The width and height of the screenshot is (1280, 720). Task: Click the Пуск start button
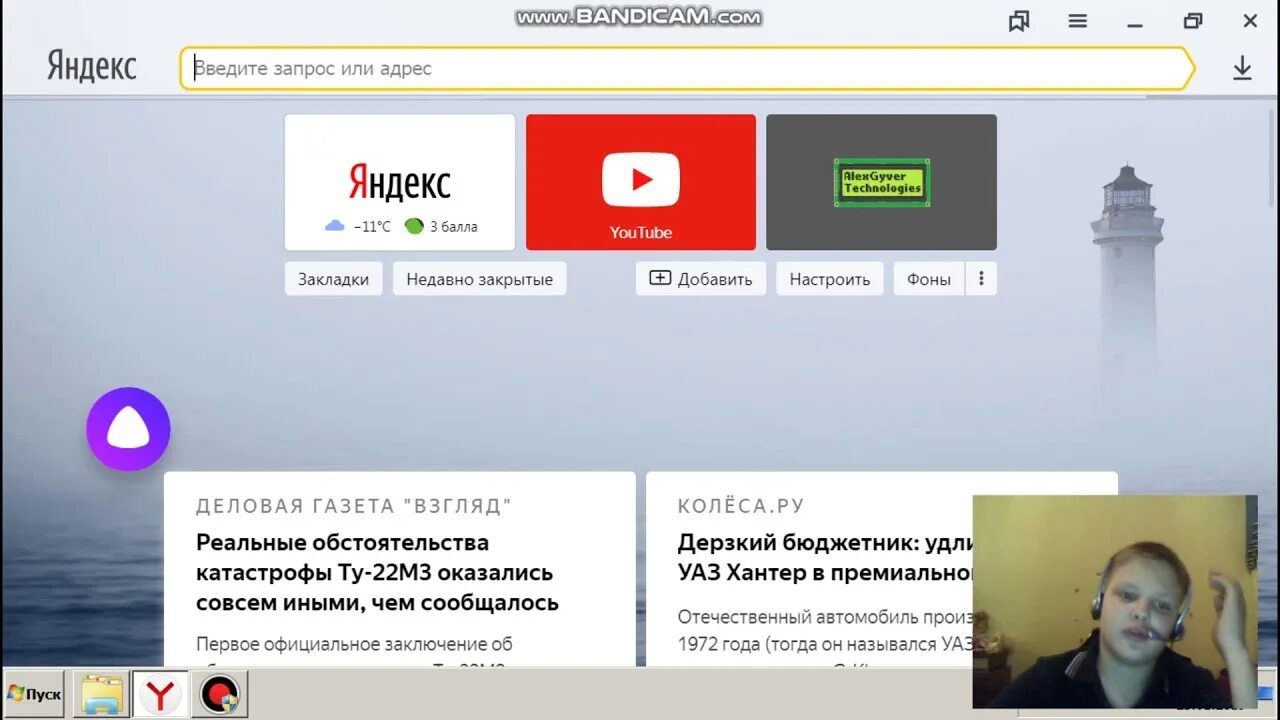click(x=34, y=694)
